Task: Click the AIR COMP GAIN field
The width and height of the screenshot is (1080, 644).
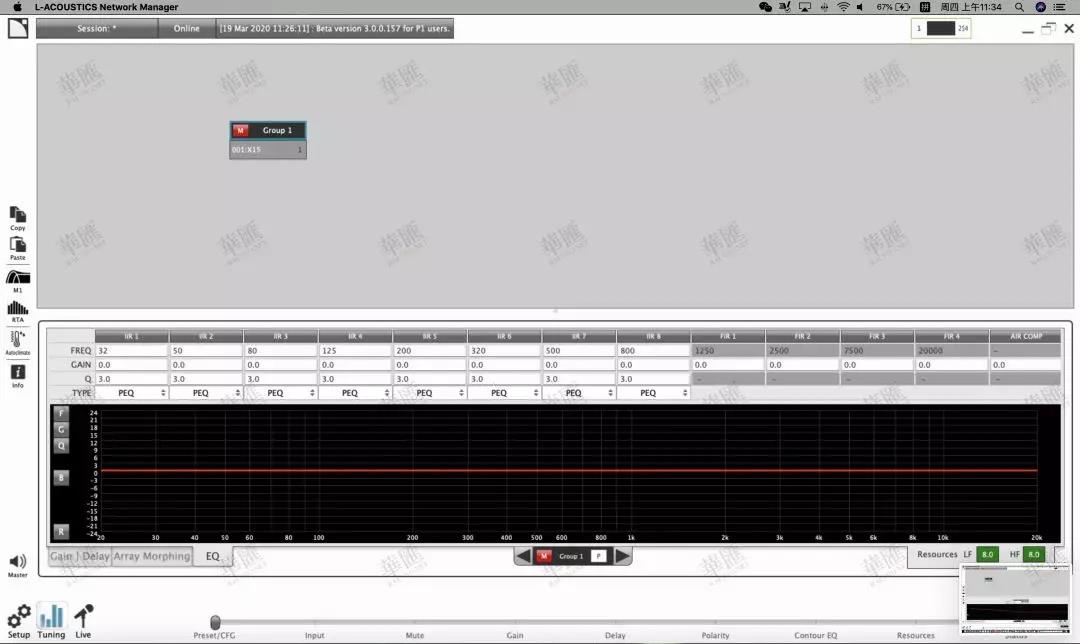Action: tap(1026, 364)
